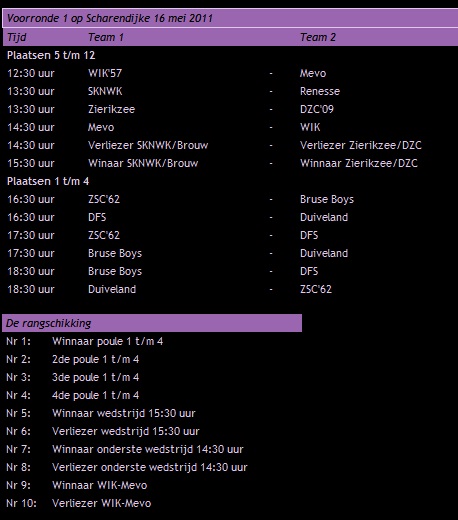Click WIK'57 in the 12:30 match

[105, 73]
